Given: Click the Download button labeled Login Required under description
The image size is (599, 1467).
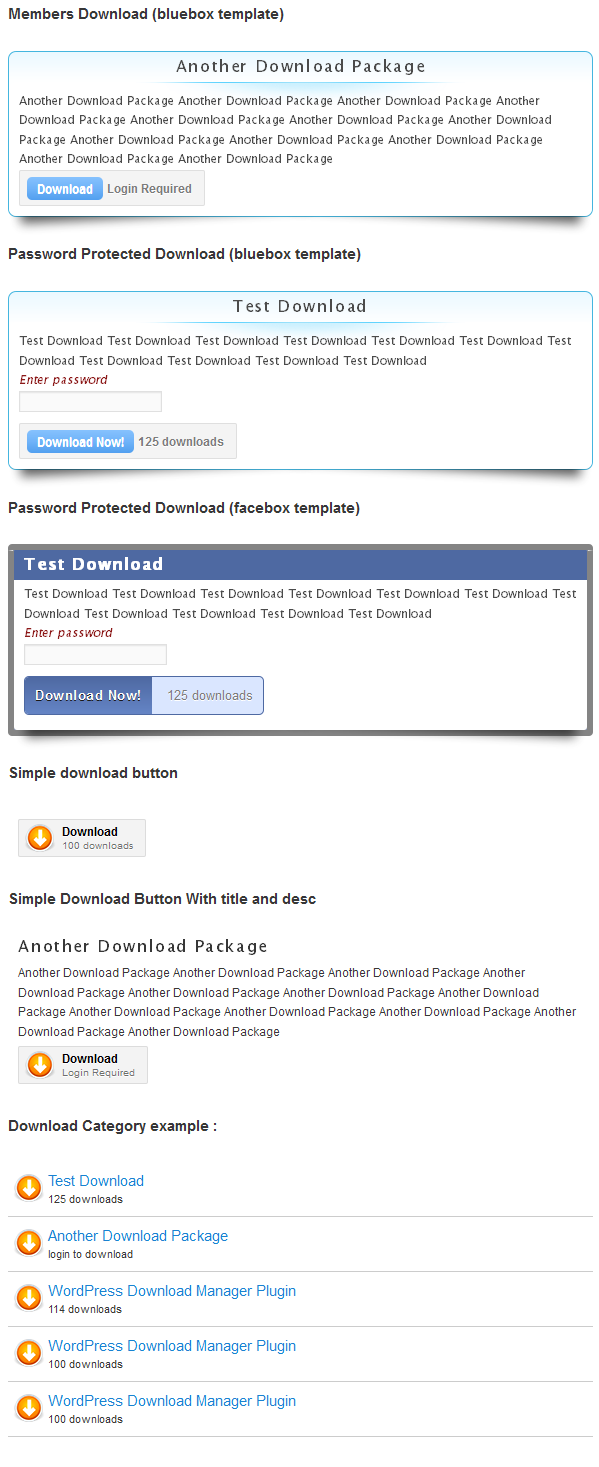Looking at the screenshot, I should [x=83, y=1065].
